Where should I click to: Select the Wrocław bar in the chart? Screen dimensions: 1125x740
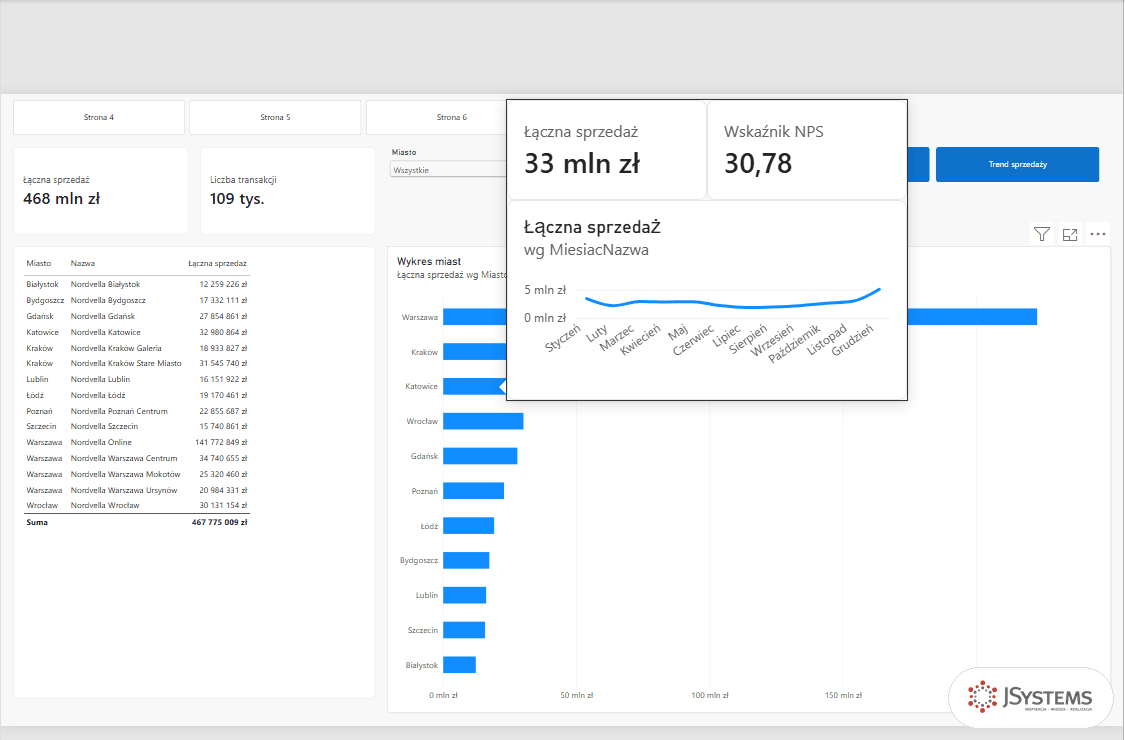(483, 421)
